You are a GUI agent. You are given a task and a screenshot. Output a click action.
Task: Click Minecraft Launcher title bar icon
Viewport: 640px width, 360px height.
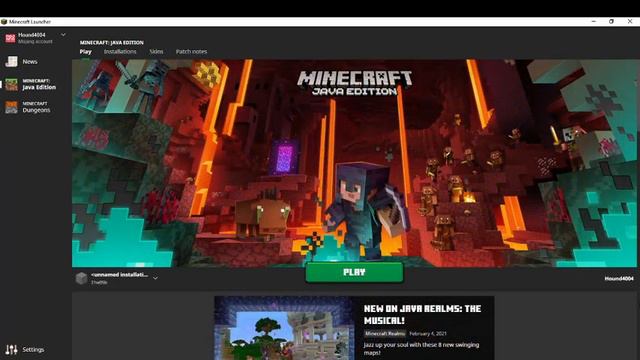coord(4,22)
